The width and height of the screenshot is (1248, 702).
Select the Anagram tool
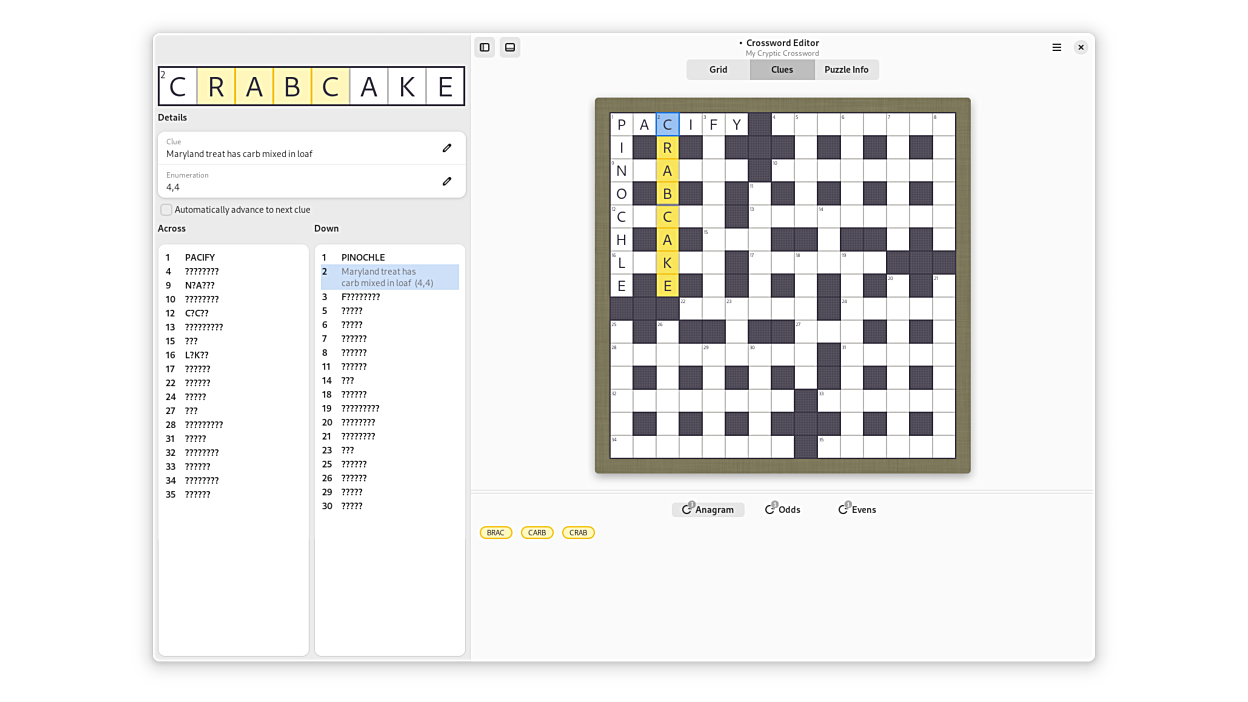coord(708,510)
